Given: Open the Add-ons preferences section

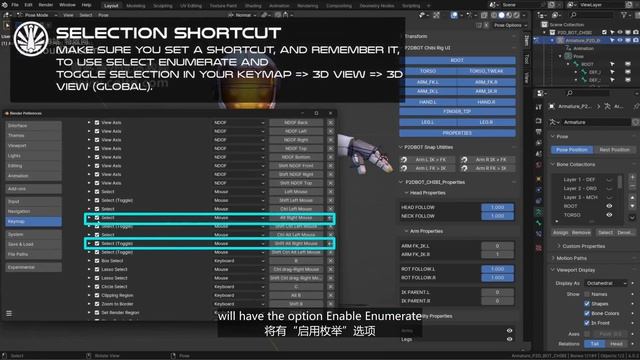Looking at the screenshot, I should (x=33, y=189).
